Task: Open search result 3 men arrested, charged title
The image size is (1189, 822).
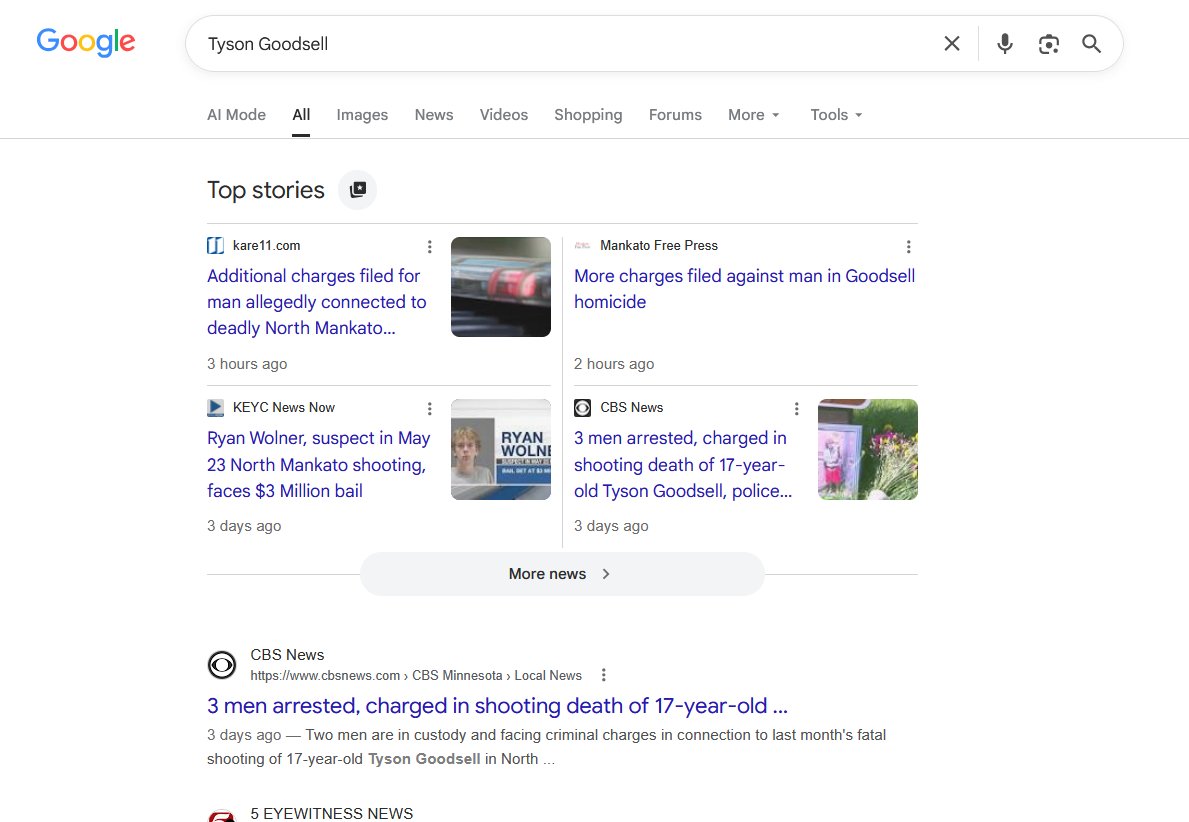Action: point(497,706)
